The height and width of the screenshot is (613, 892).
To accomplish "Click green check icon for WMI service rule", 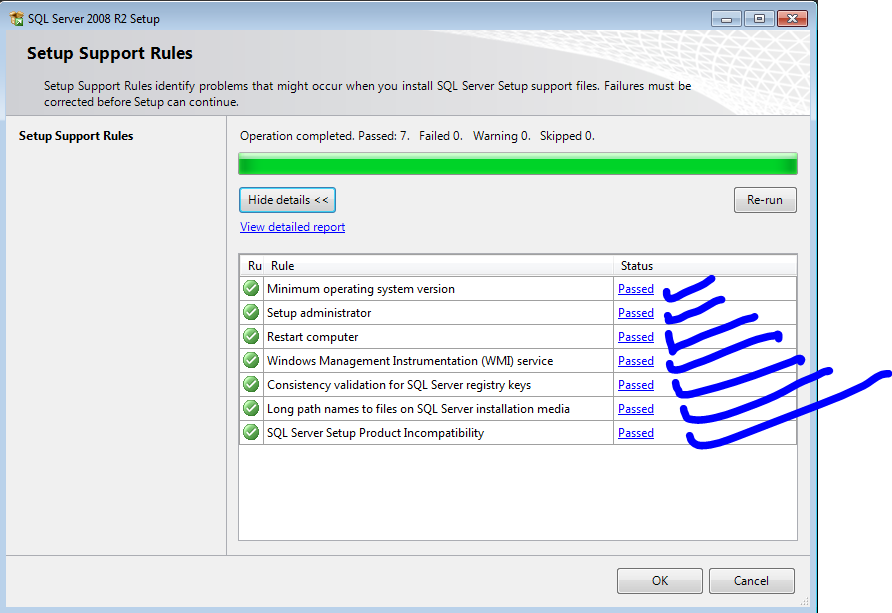I will pos(251,360).
